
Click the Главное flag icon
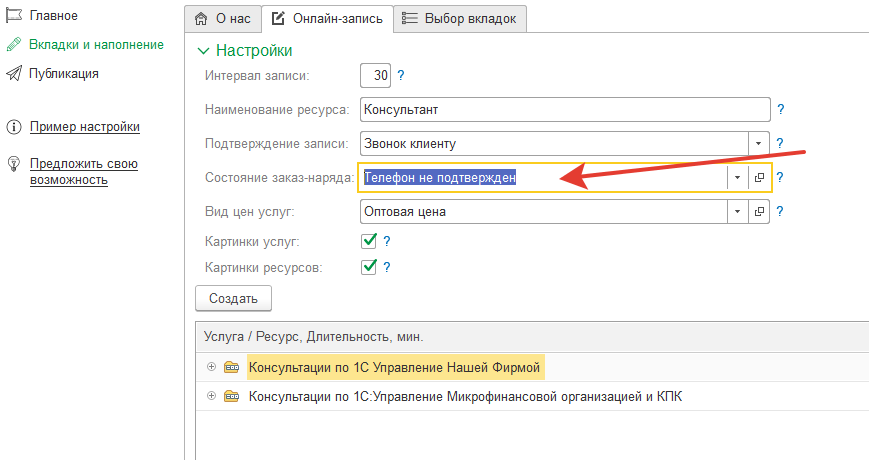14,16
